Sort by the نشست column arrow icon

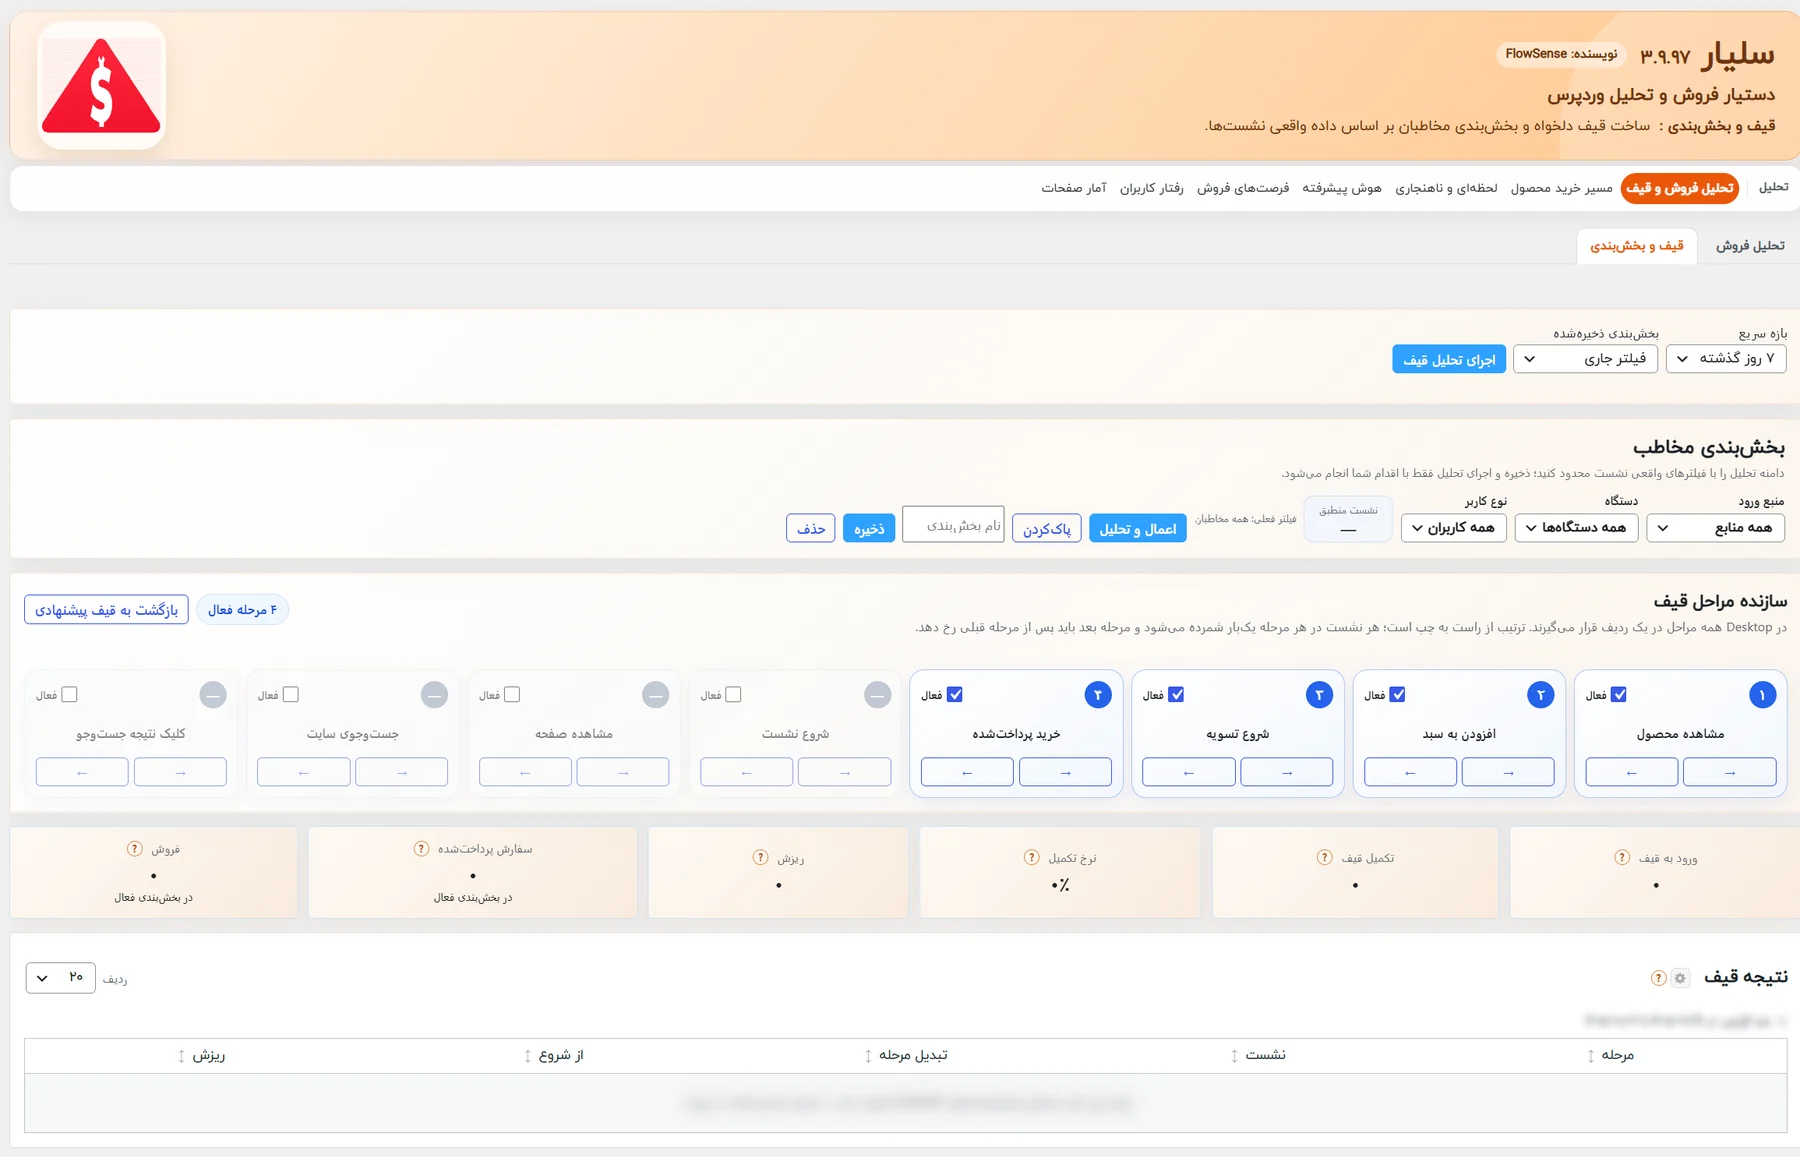coord(1234,1056)
